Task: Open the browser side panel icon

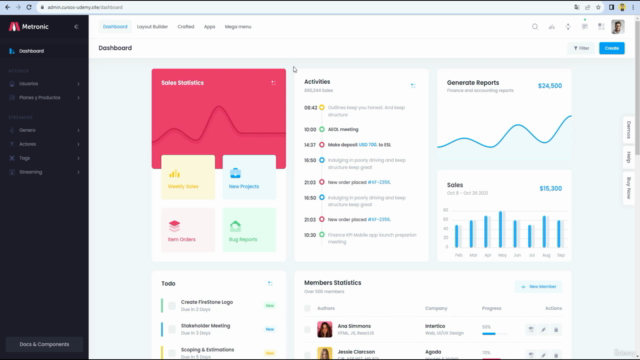Action: 611,7
